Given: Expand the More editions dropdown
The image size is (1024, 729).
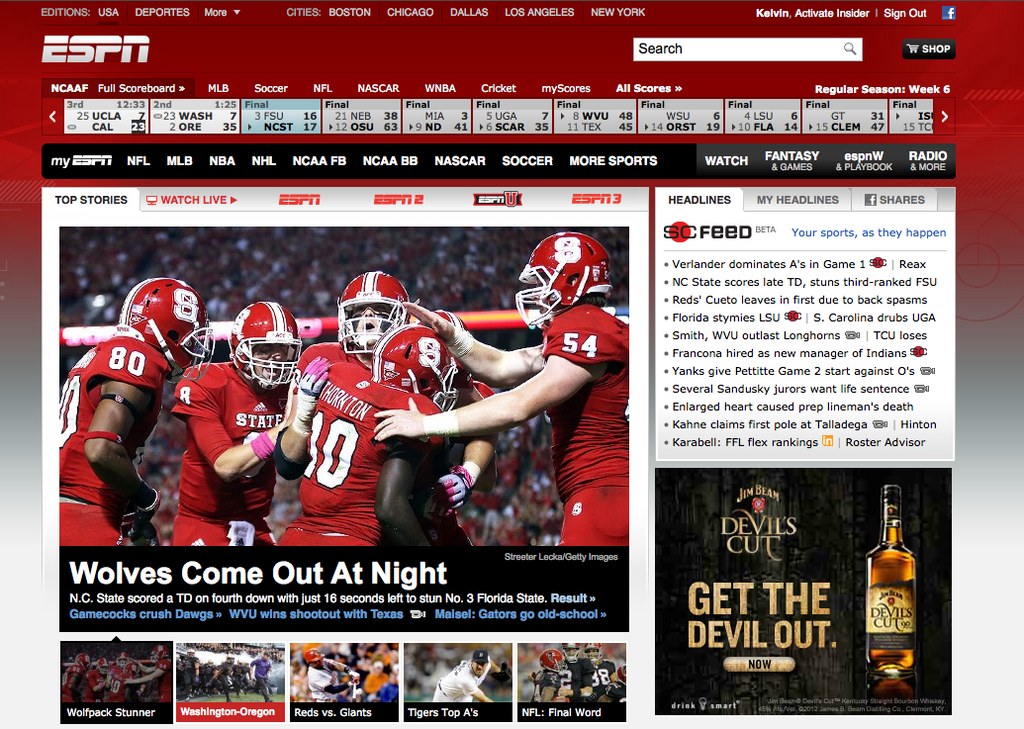Looking at the screenshot, I should coord(221,12).
